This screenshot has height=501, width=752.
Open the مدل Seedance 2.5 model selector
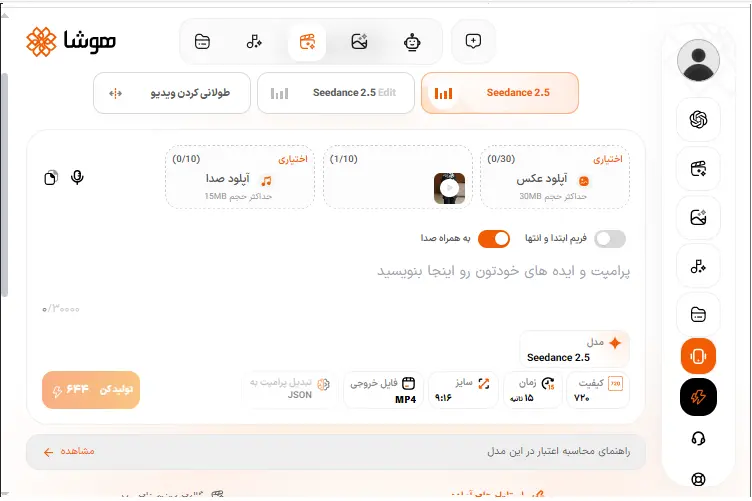click(574, 350)
